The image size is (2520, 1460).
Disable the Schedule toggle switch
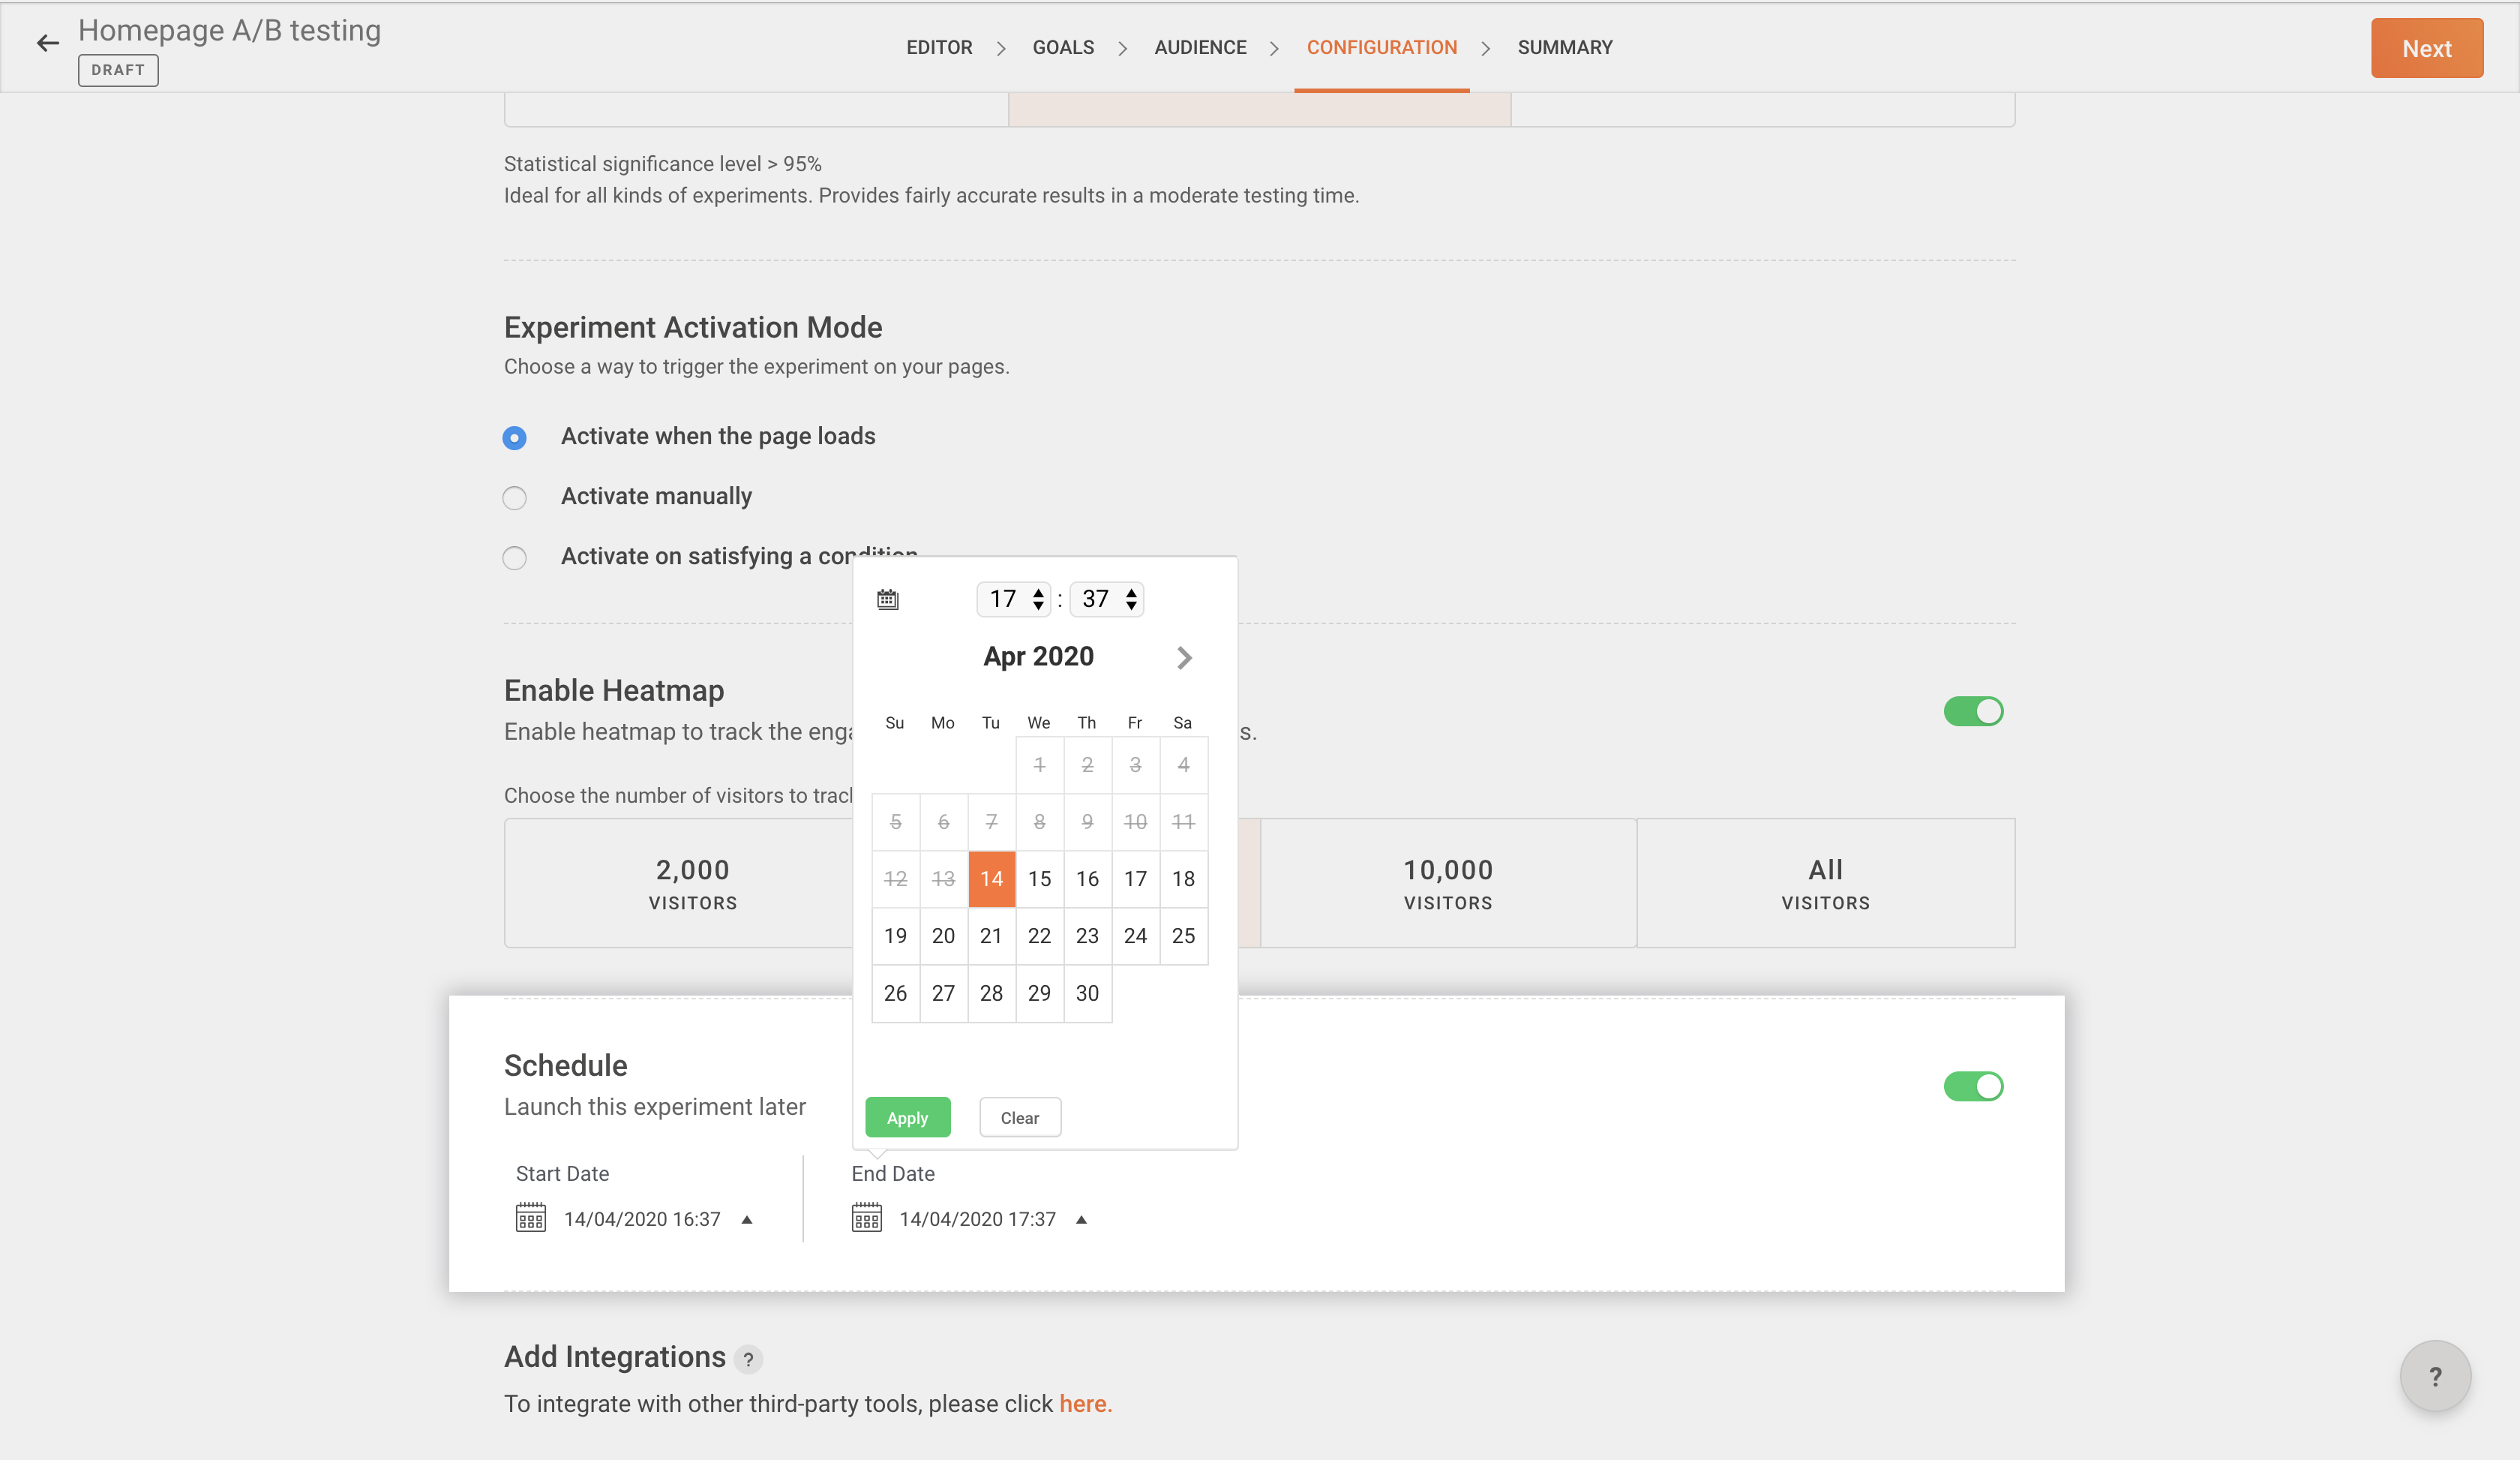1973,1086
